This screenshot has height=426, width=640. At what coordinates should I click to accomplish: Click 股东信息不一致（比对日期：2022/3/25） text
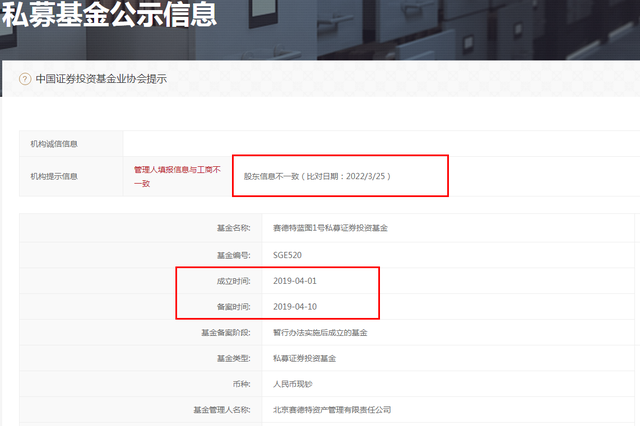click(x=317, y=176)
